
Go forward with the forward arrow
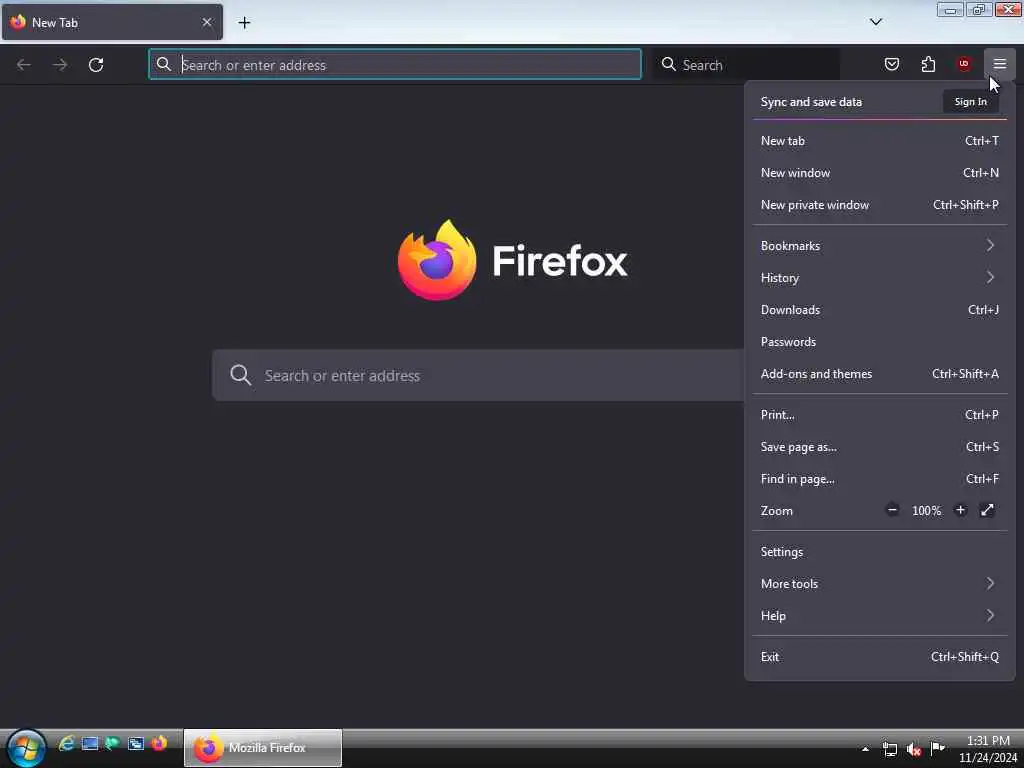tap(60, 65)
